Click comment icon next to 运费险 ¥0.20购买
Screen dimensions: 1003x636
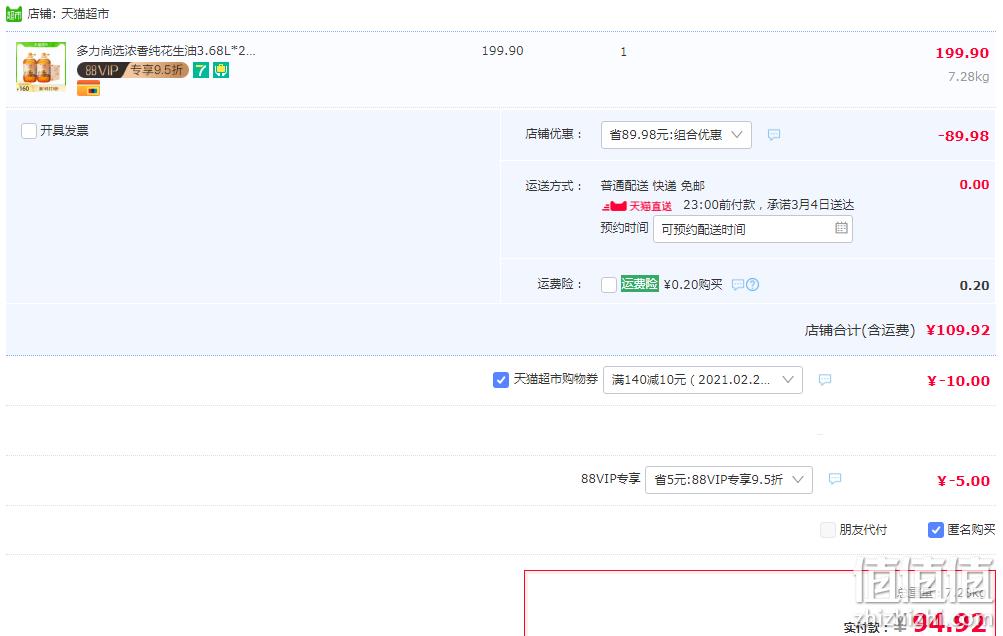pos(738,285)
